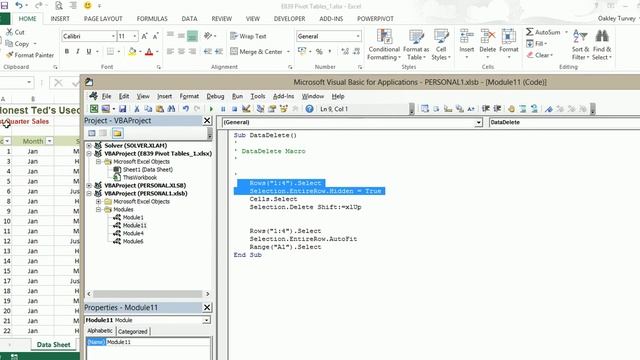Open VBA Help question mark icon
640x360 pixels.
pos(309,109)
